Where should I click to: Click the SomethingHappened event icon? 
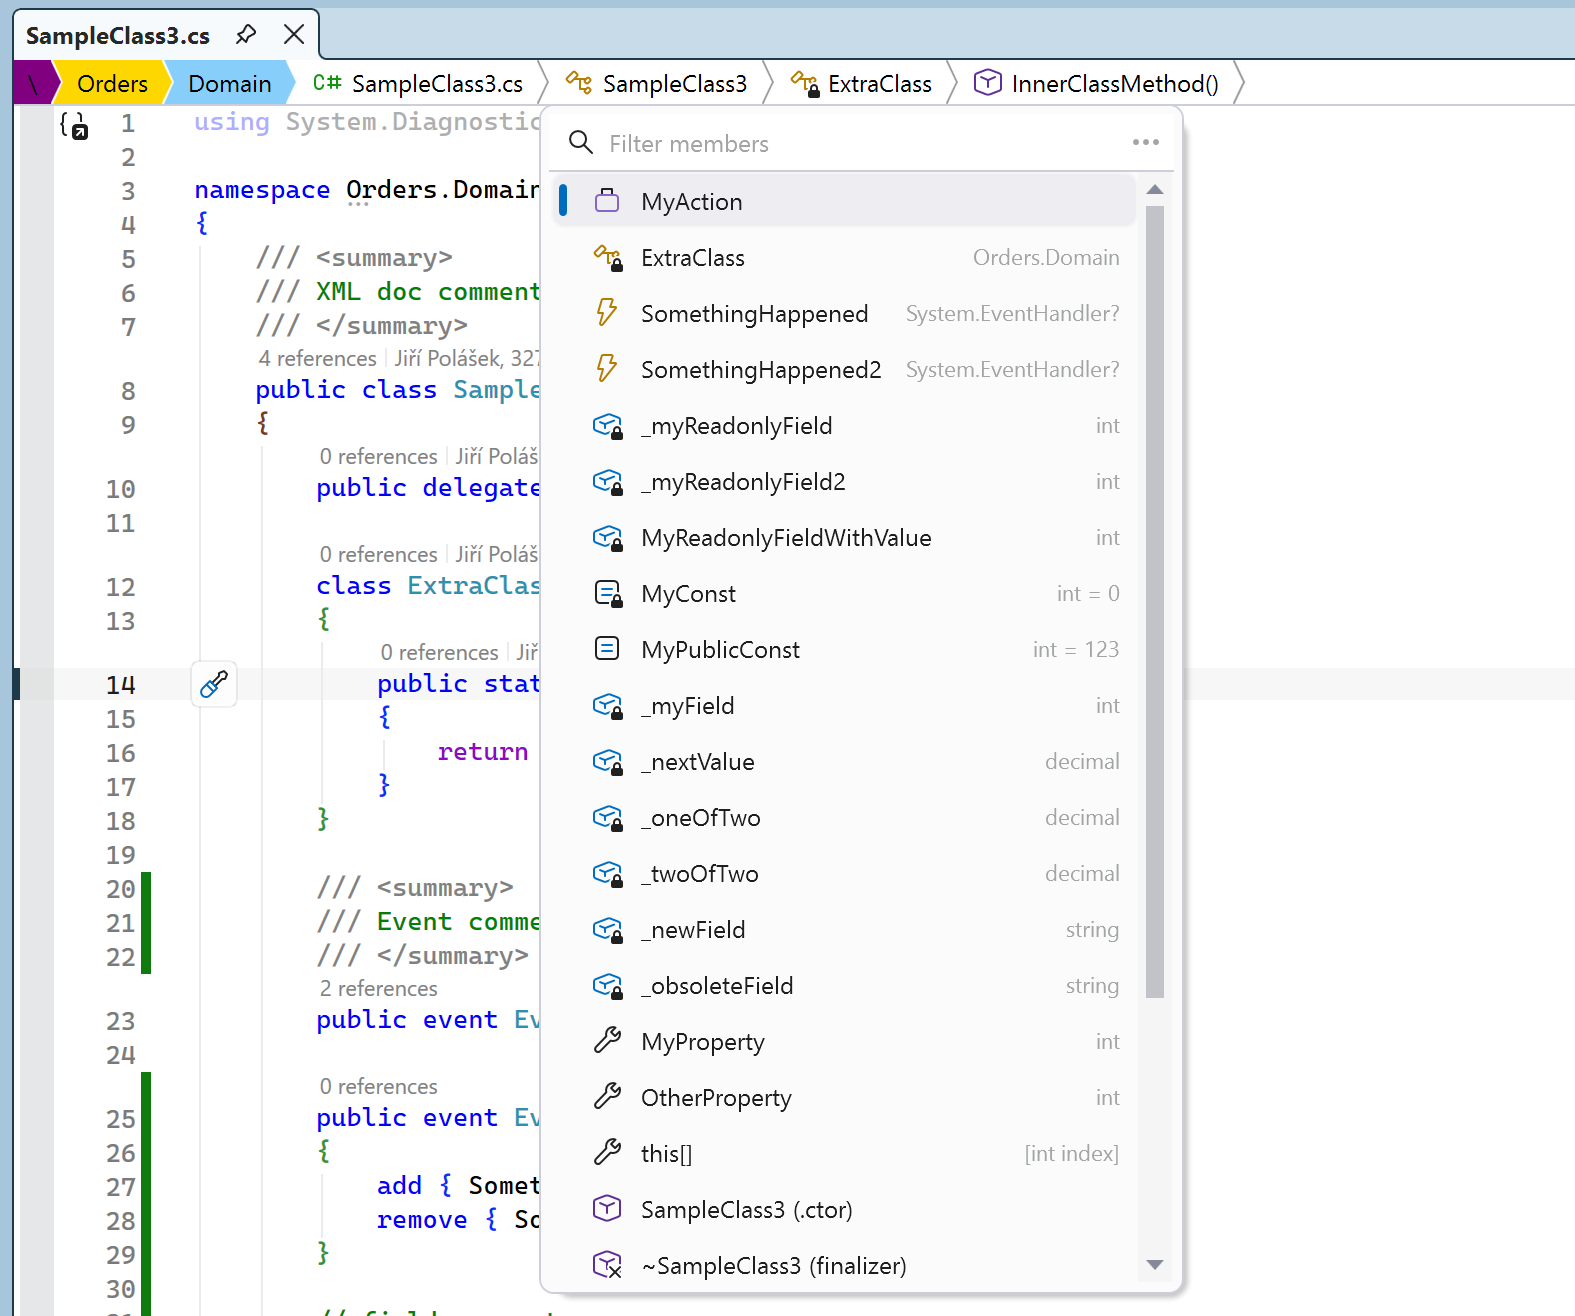click(607, 313)
